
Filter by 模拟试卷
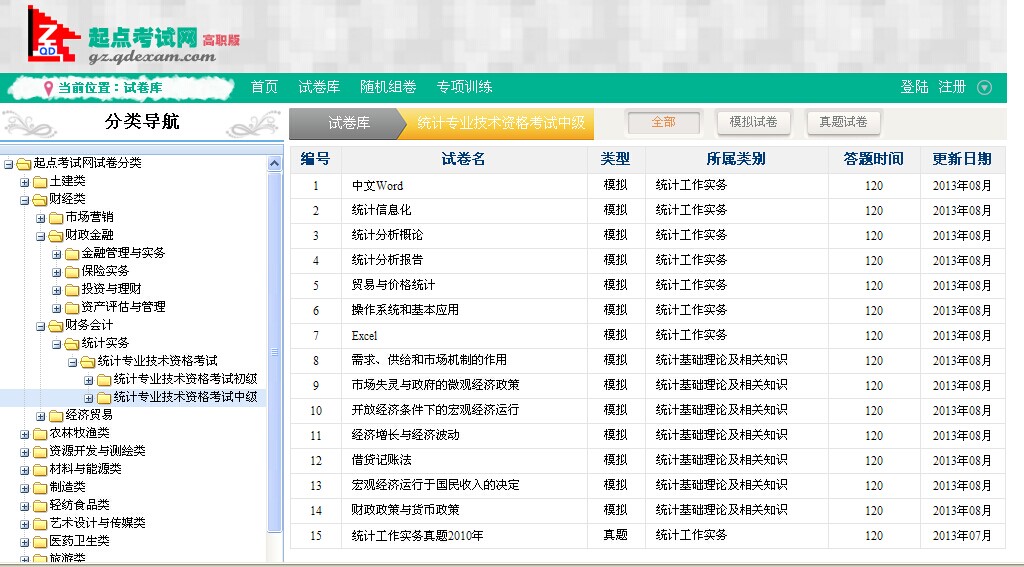(x=753, y=122)
